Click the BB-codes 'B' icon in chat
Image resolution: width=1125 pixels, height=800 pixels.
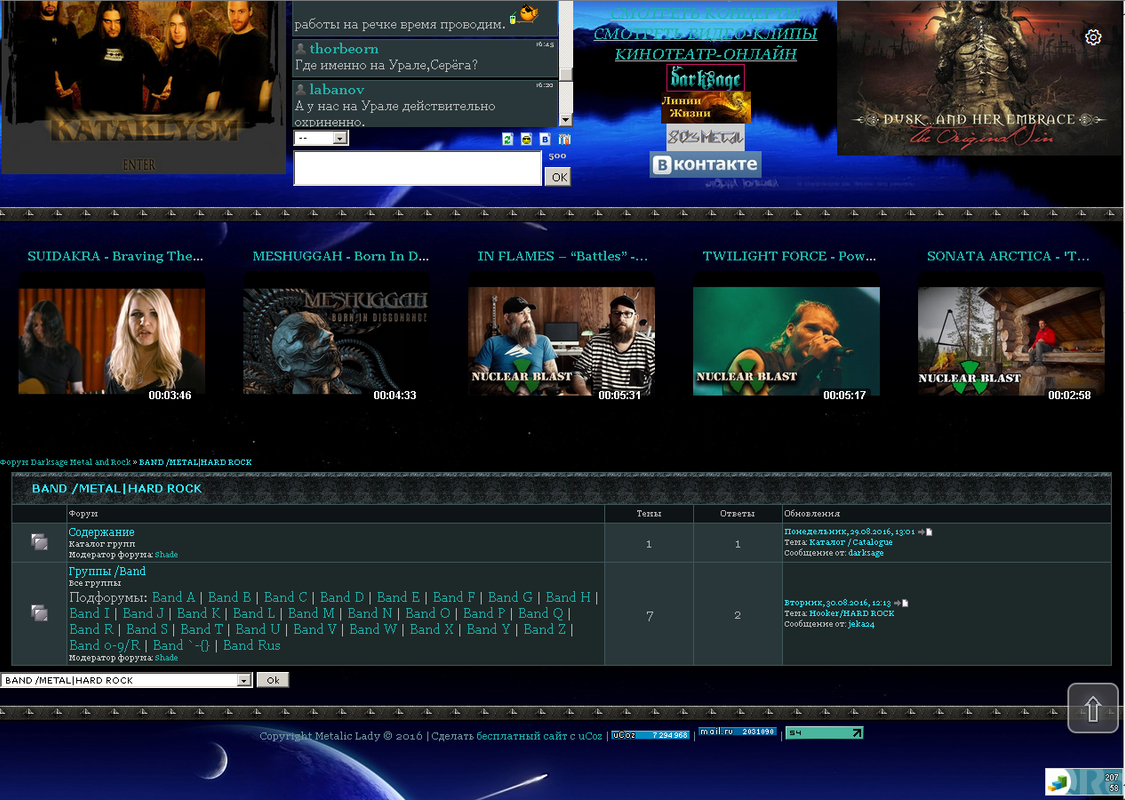pyautogui.click(x=545, y=139)
